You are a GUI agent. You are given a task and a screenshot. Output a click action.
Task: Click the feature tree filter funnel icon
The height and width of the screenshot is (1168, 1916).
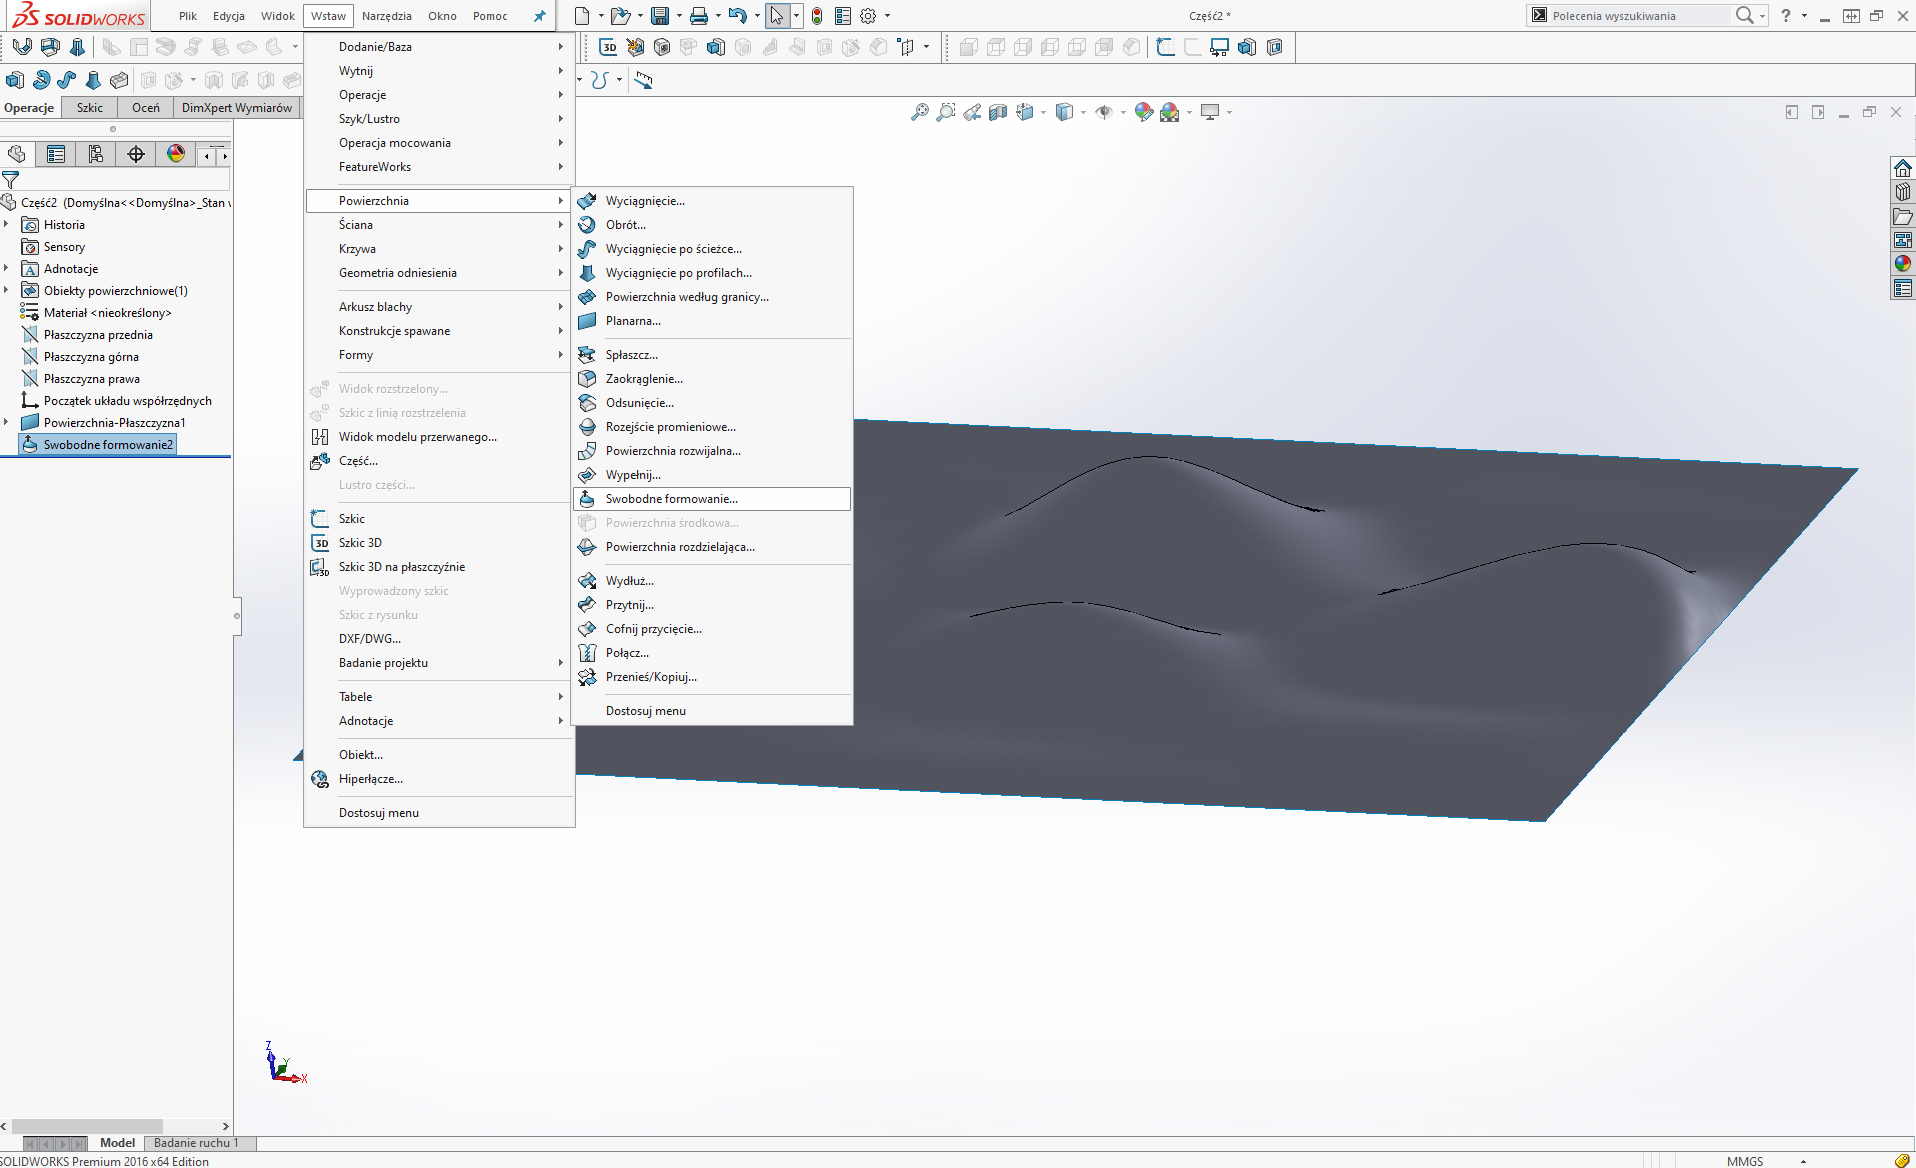pyautogui.click(x=11, y=180)
